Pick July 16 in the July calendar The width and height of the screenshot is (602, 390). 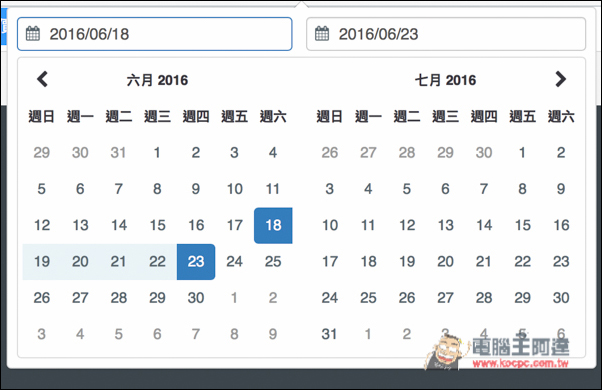[x=561, y=225]
